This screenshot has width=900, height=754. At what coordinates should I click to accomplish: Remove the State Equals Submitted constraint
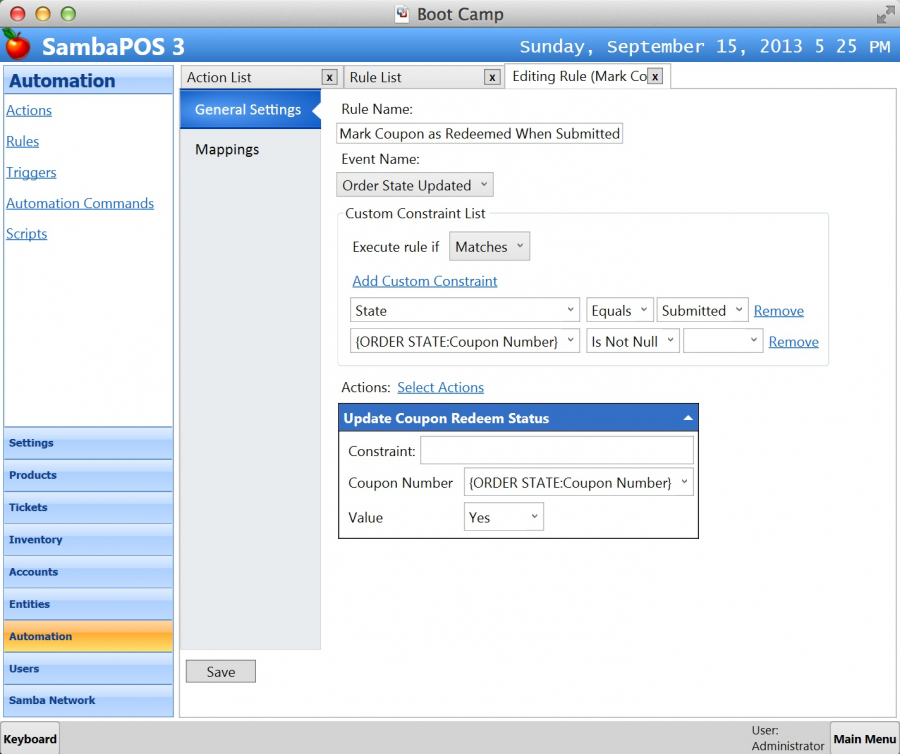coord(778,311)
